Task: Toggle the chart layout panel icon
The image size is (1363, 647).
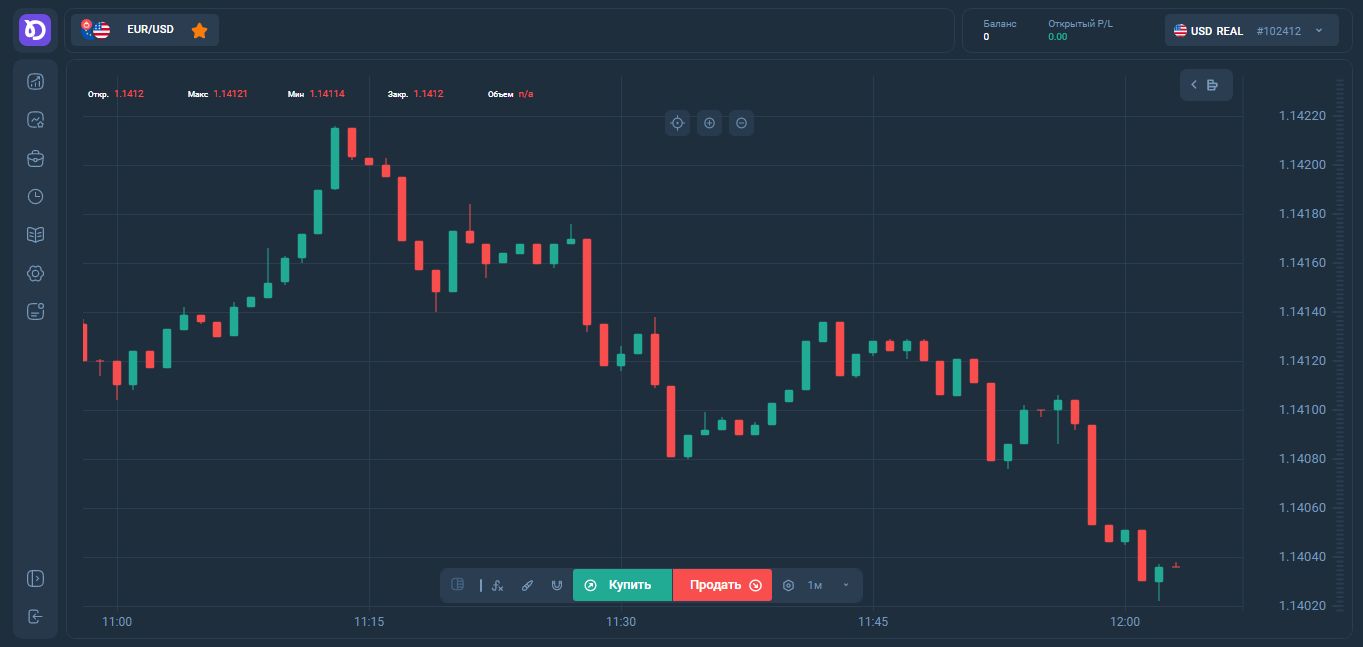Action: coord(457,585)
